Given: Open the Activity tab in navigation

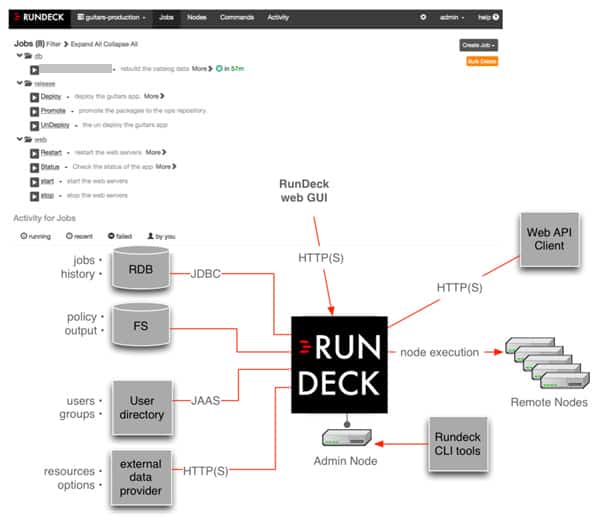Looking at the screenshot, I should pos(278,17).
